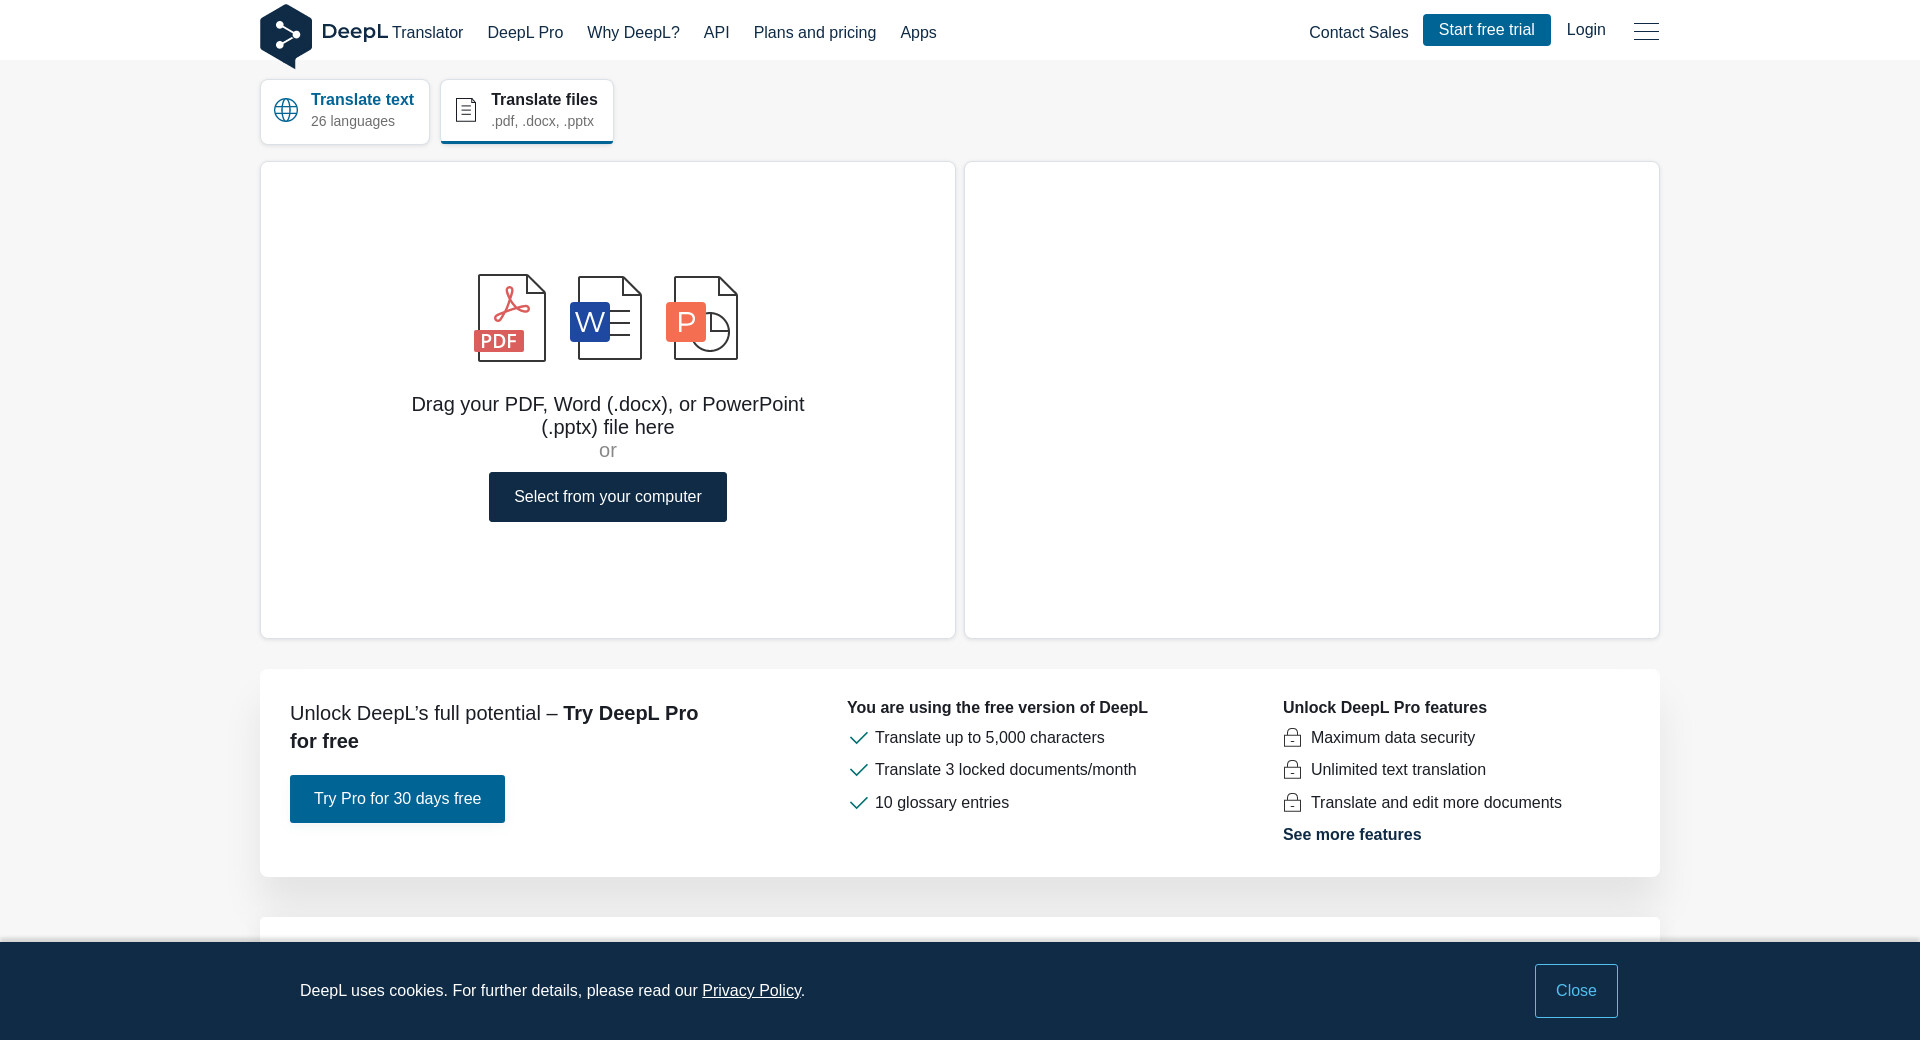Click the PDF file icon
The image size is (1920, 1040).
point(510,318)
